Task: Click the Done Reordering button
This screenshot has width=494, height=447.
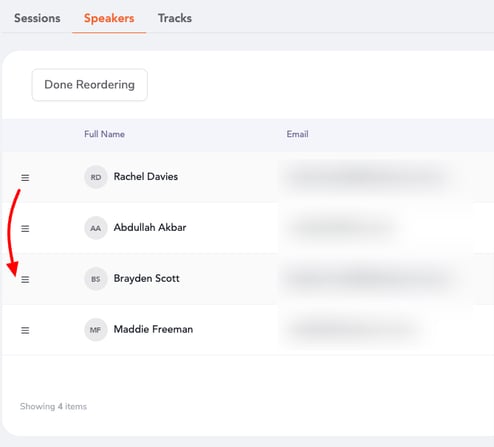Action: (x=90, y=85)
